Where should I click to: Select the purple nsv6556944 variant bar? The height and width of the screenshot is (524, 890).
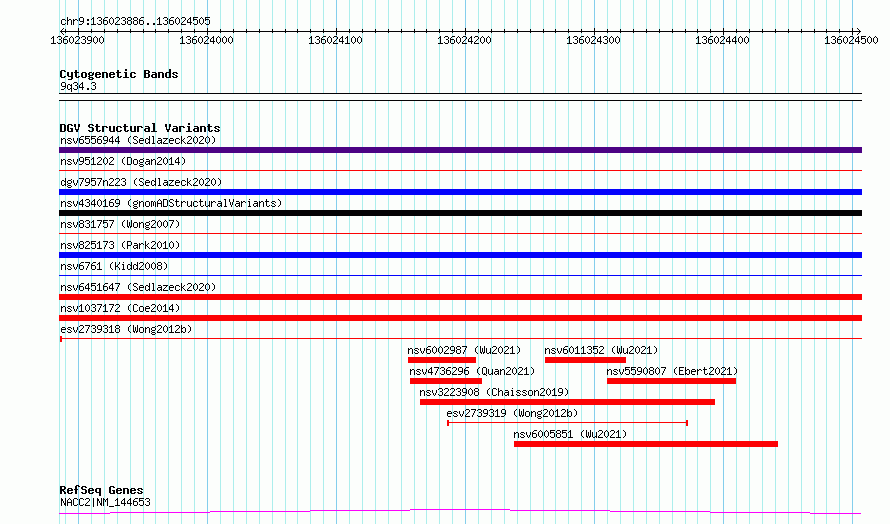pyautogui.click(x=460, y=150)
